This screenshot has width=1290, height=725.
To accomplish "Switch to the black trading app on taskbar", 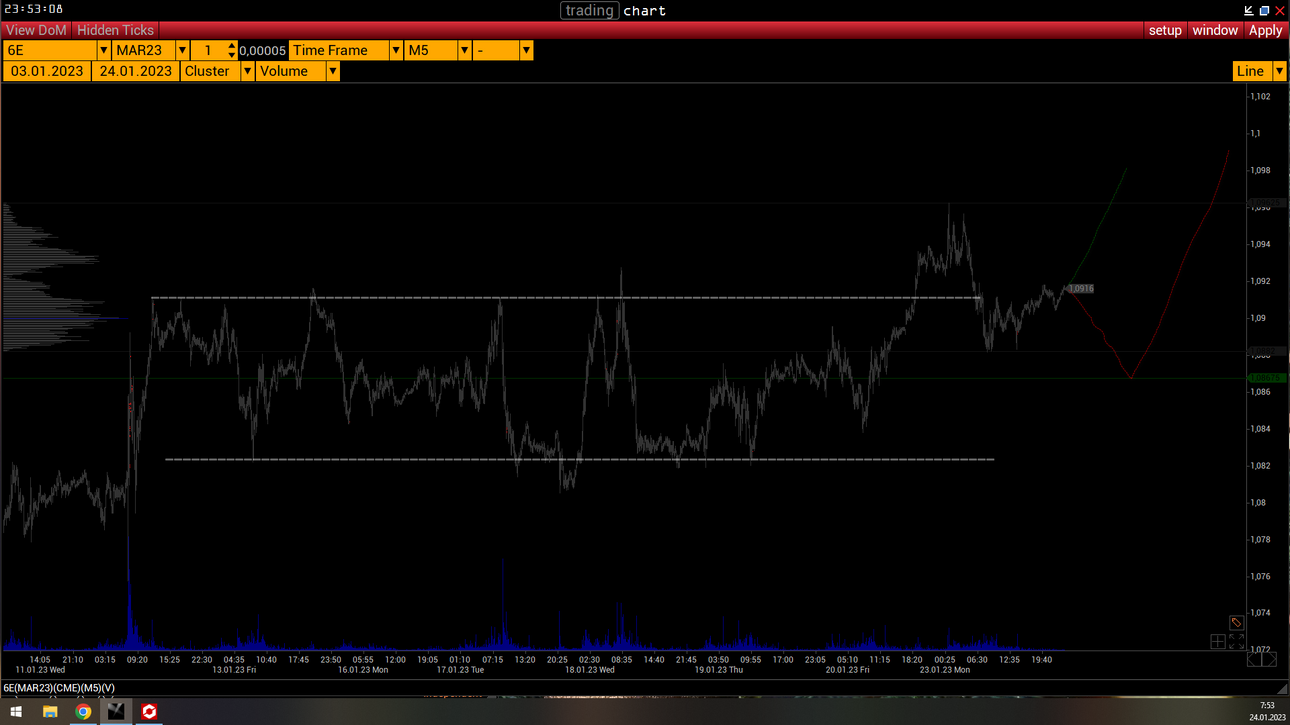I will 117,712.
